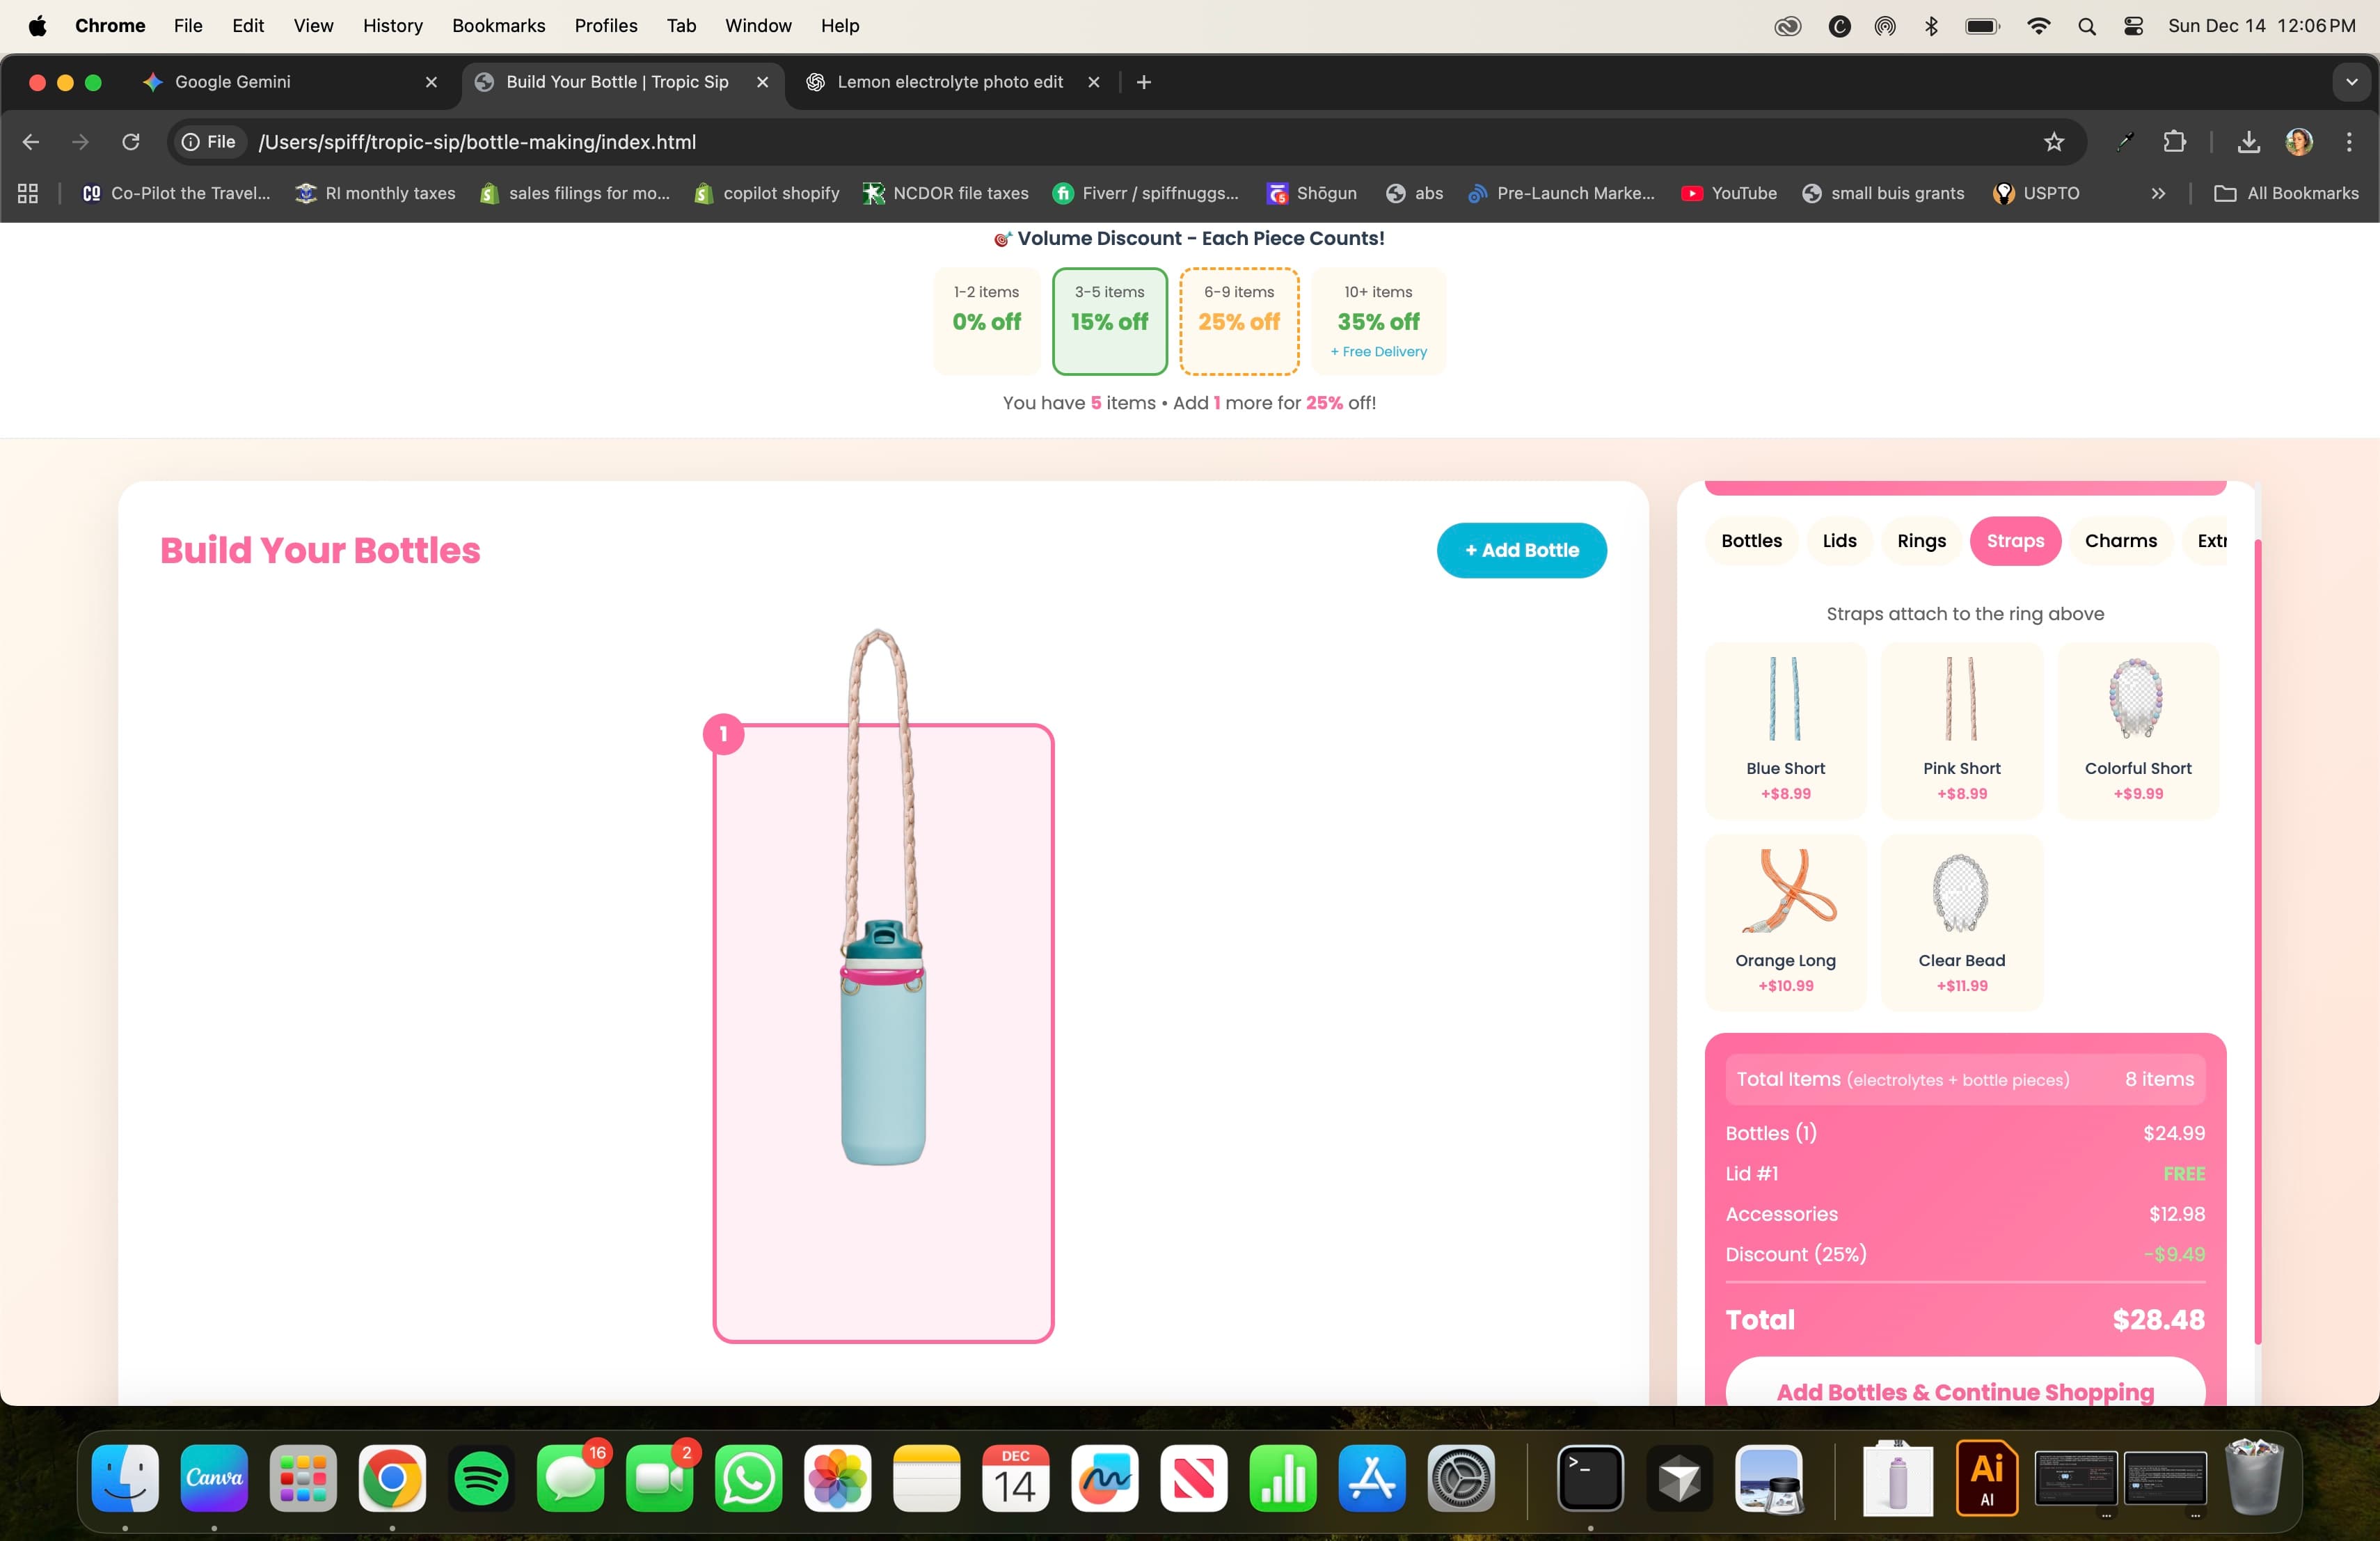Open the tab search dropdown arrow
This screenshot has height=1541, width=2380.
coord(2351,82)
